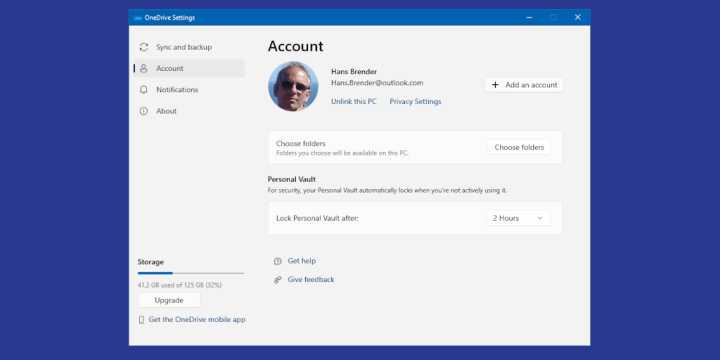Go to the About section

[x=189, y=111]
